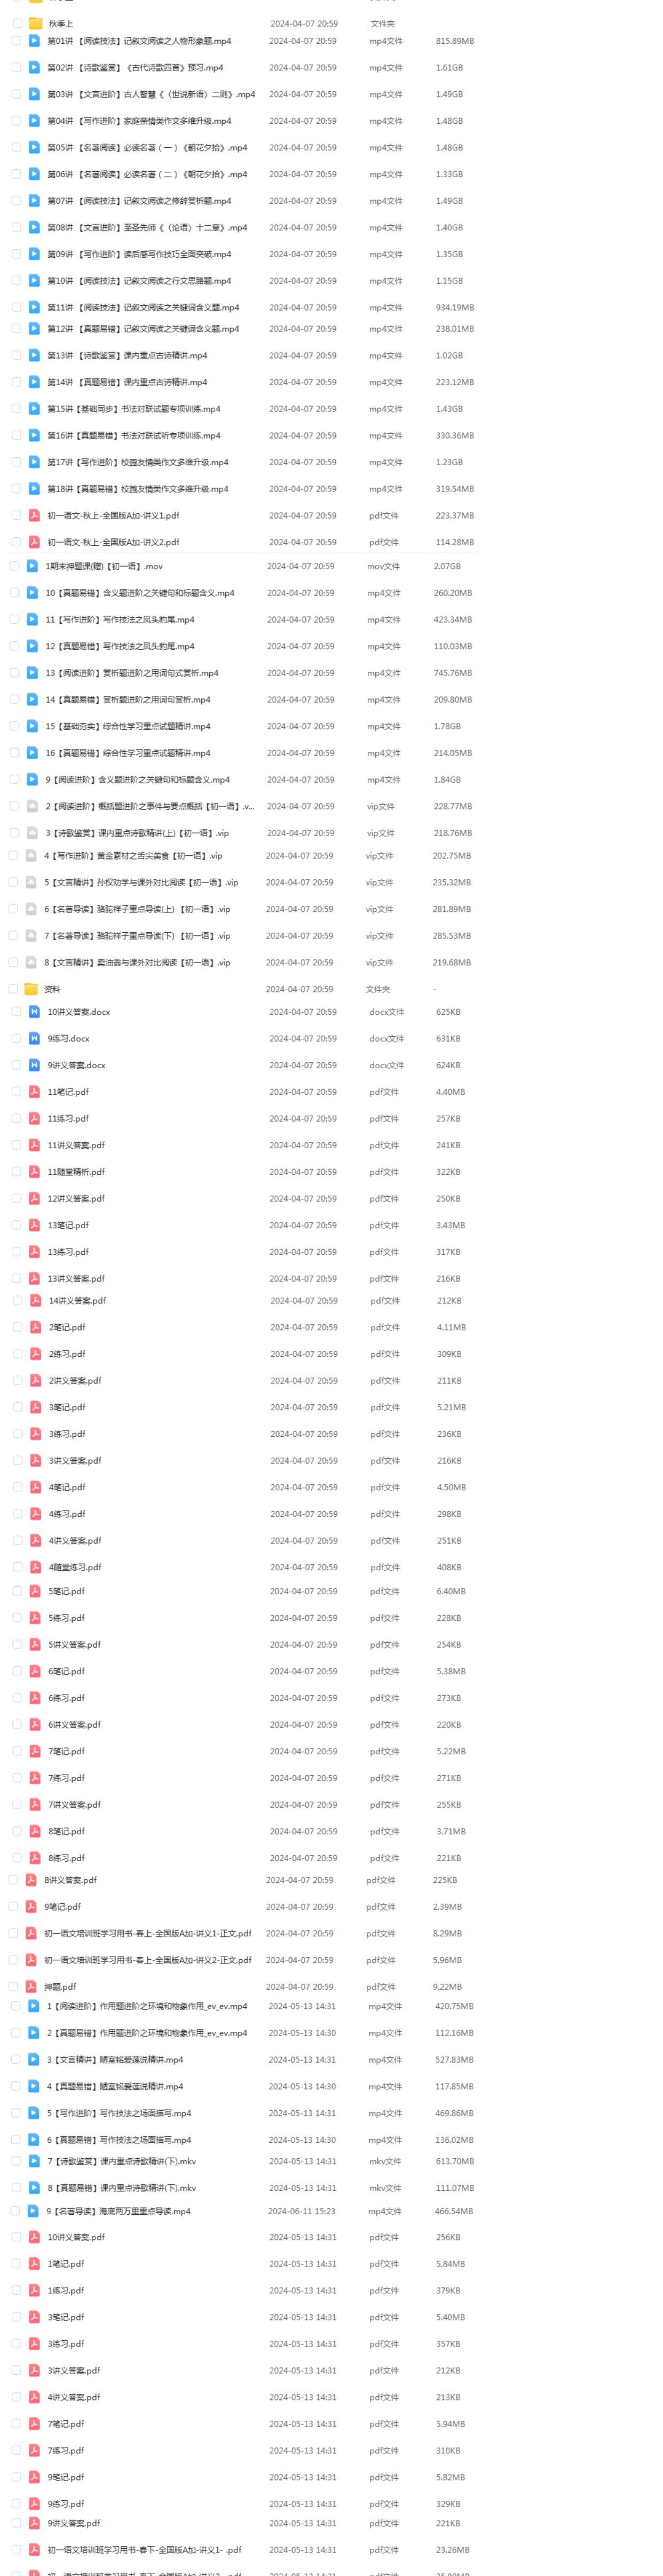Open 12讲义答案.pdf file name
The image size is (663, 2576).
click(x=76, y=1199)
